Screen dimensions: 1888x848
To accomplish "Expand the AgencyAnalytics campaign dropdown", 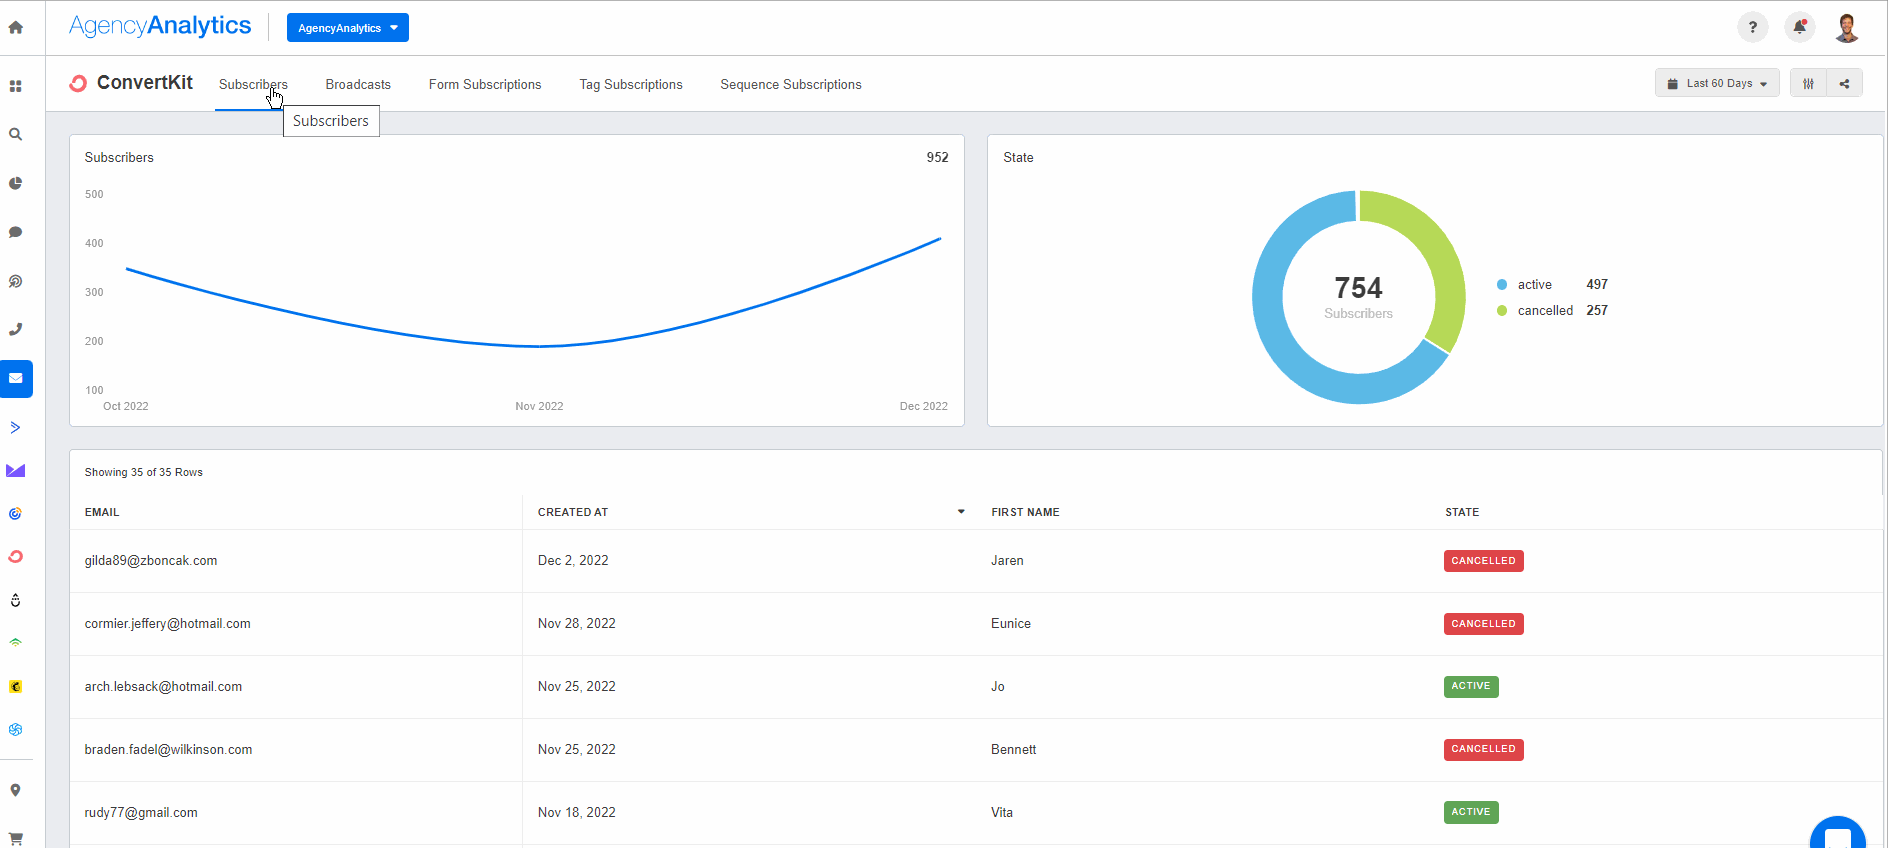I will [x=347, y=28].
